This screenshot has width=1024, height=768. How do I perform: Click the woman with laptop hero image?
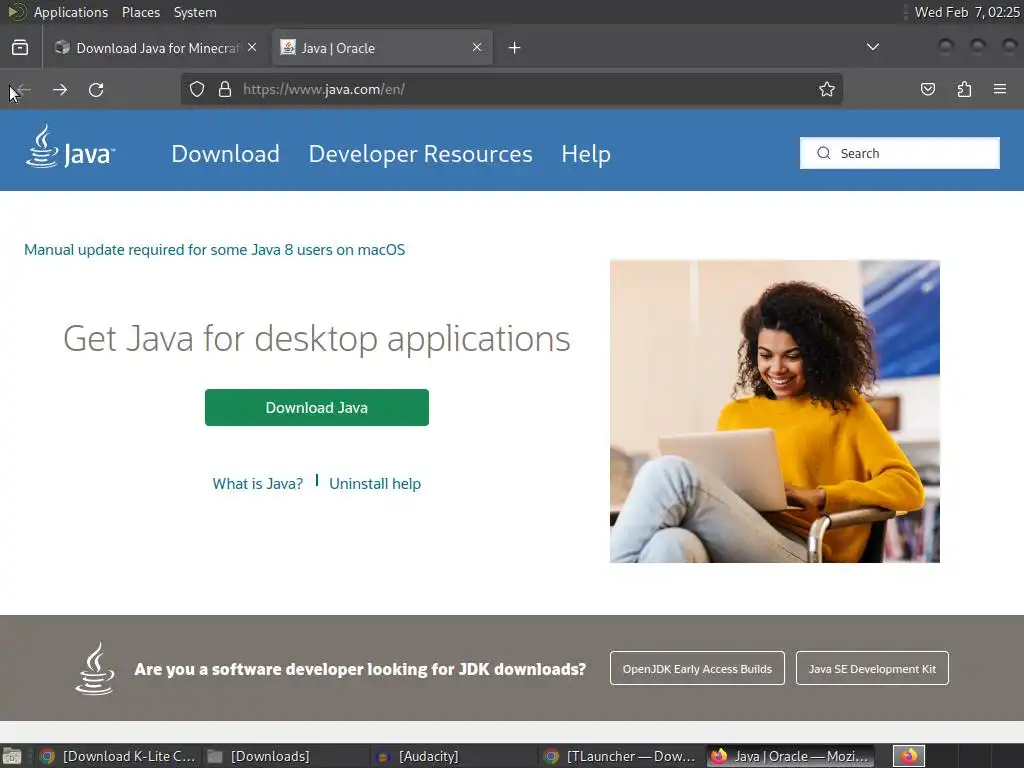point(775,411)
